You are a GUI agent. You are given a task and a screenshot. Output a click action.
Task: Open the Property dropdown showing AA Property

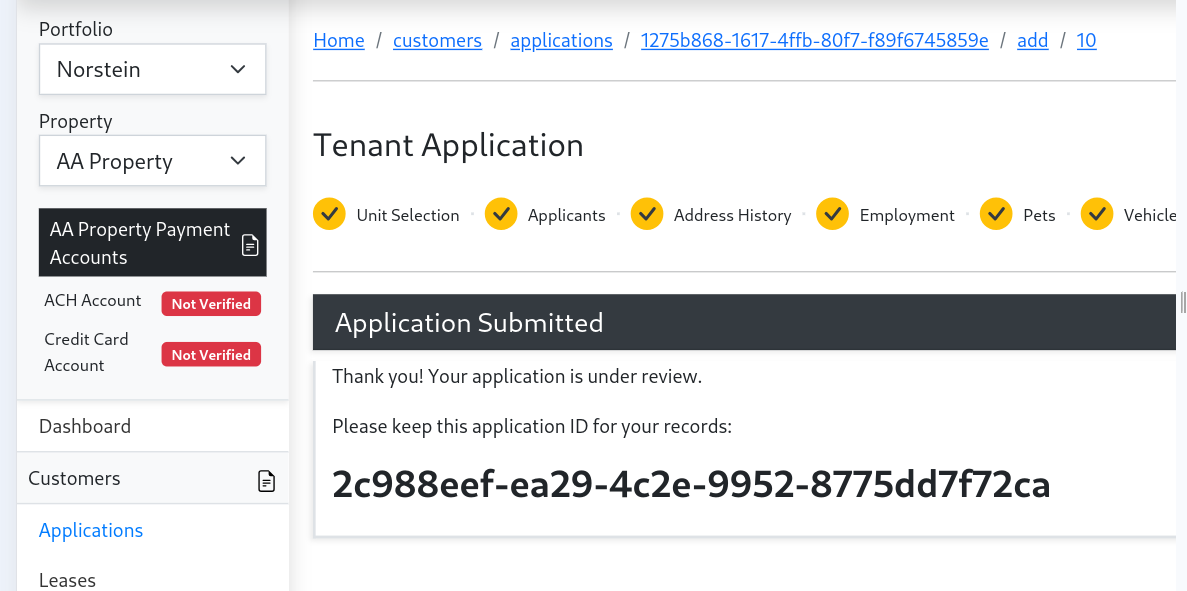coord(152,161)
